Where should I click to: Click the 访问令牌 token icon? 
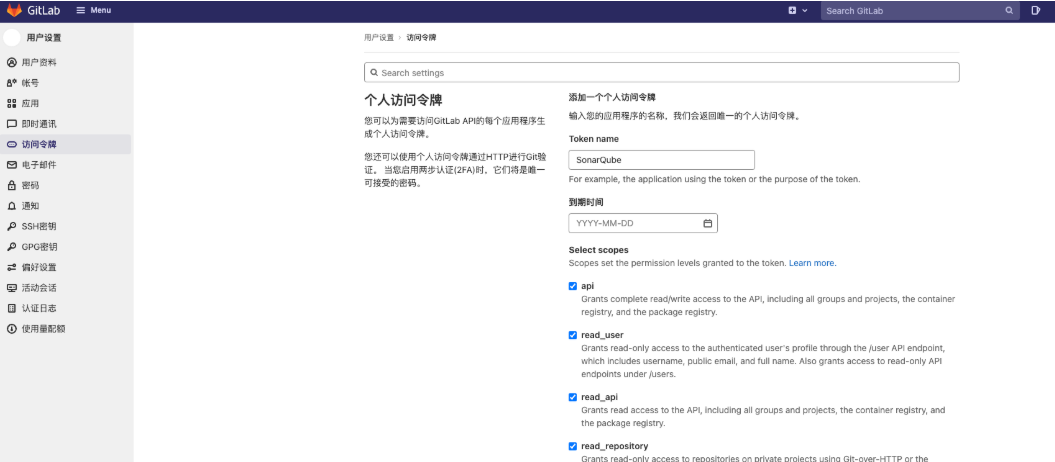point(11,145)
